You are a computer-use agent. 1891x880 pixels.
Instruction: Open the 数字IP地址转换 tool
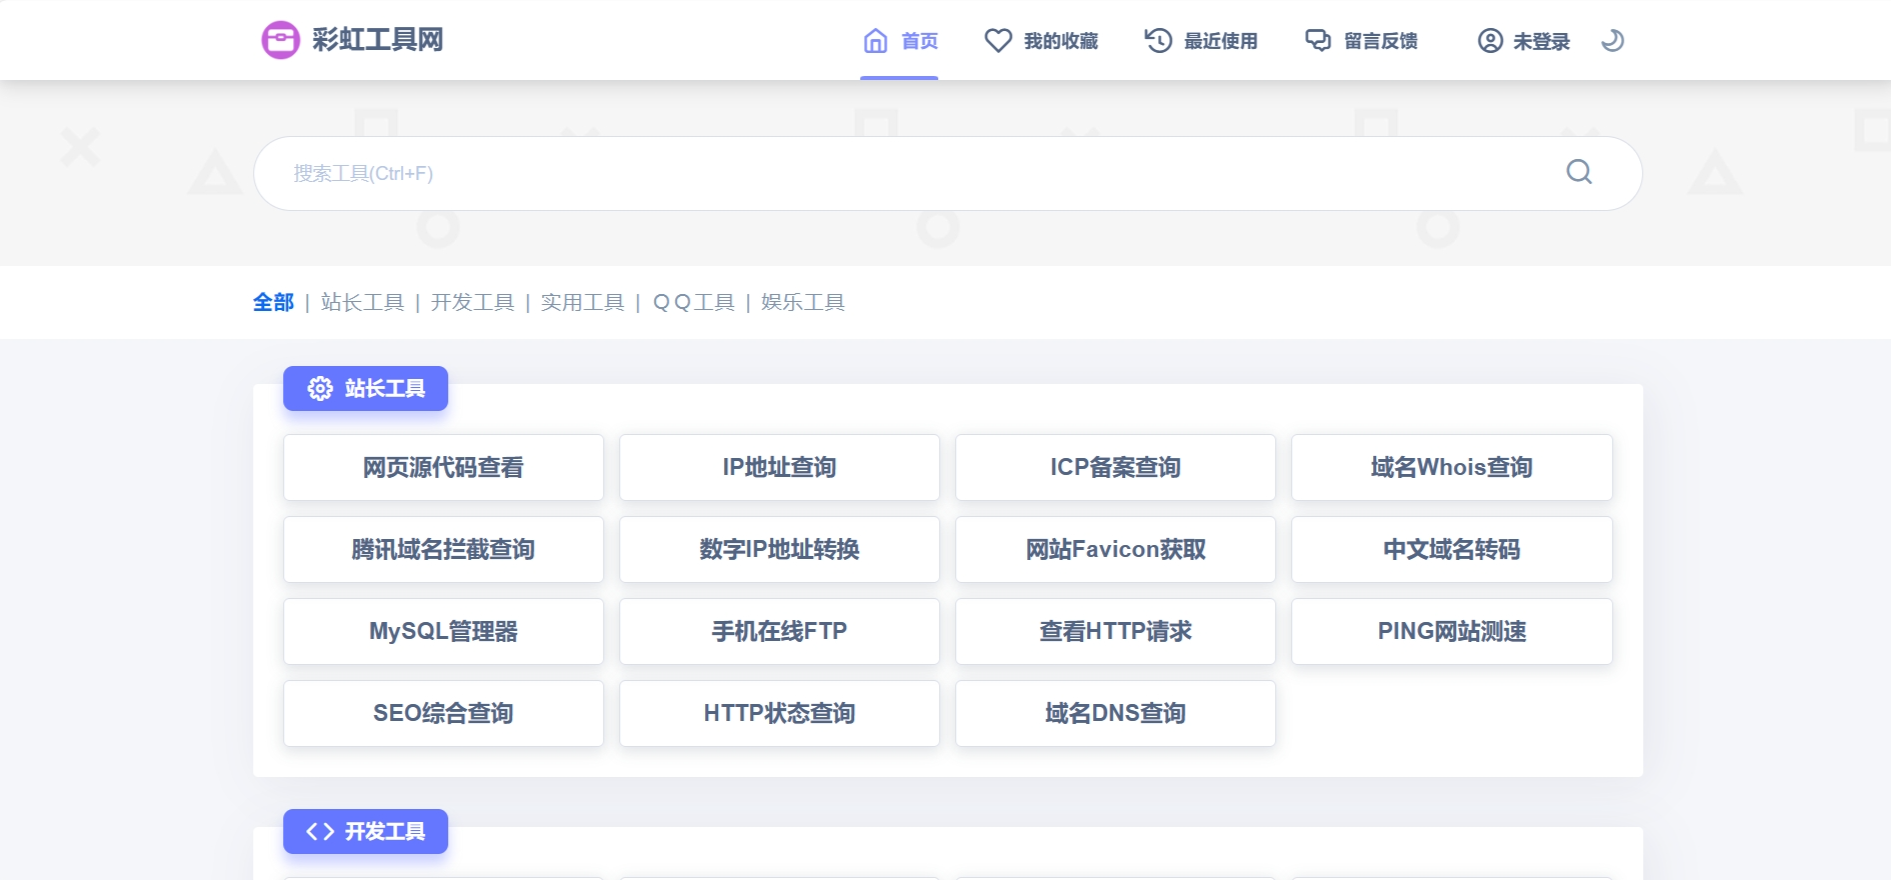click(779, 549)
